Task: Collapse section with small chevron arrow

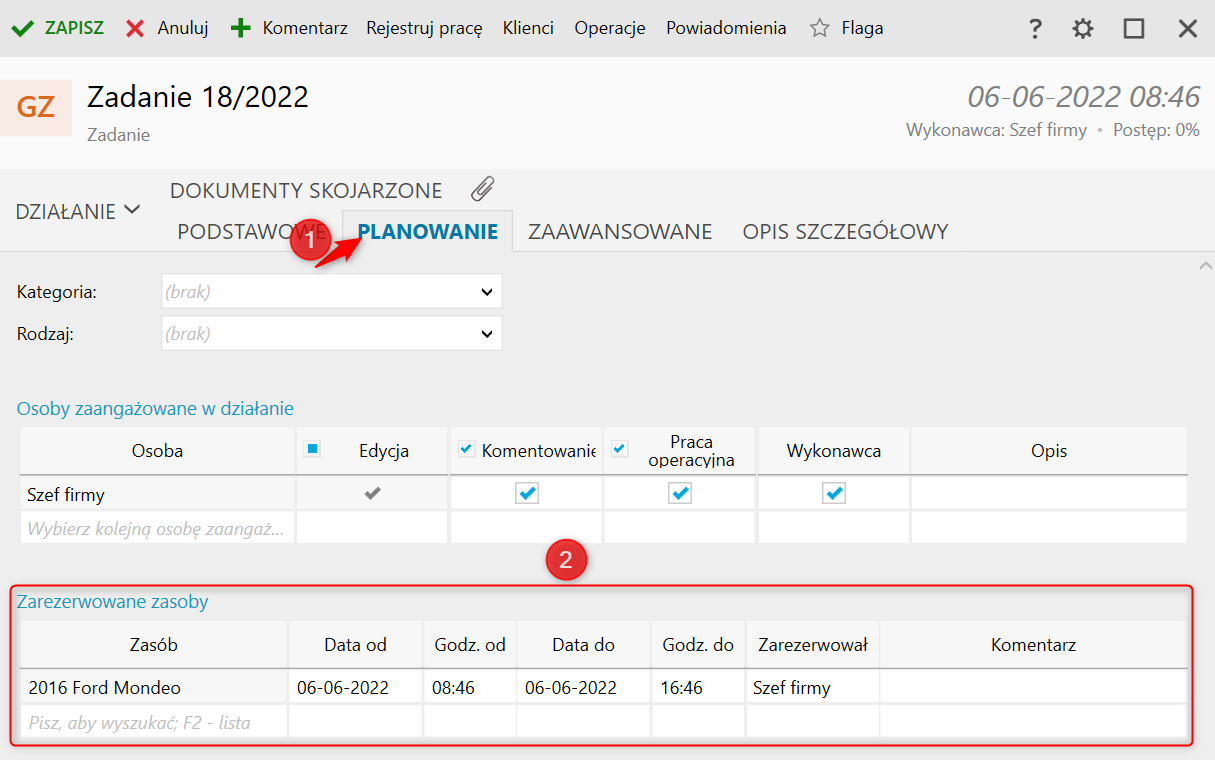Action: [1203, 265]
